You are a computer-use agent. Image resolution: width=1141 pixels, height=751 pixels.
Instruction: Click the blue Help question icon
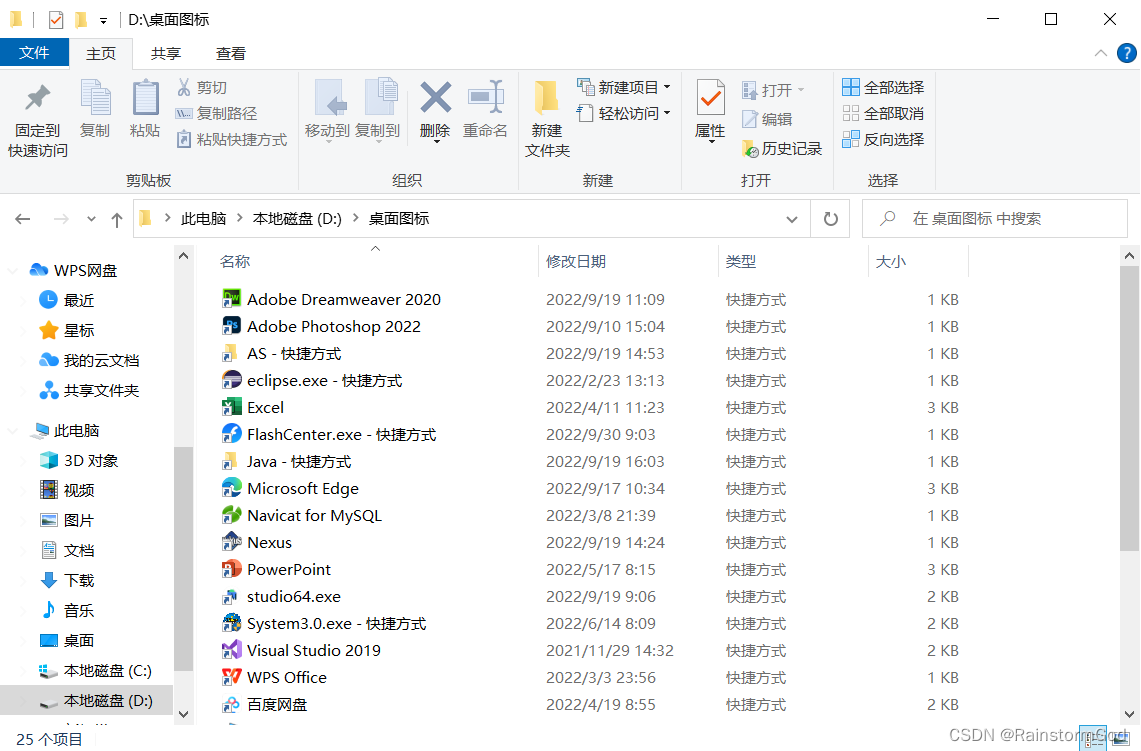click(1126, 54)
